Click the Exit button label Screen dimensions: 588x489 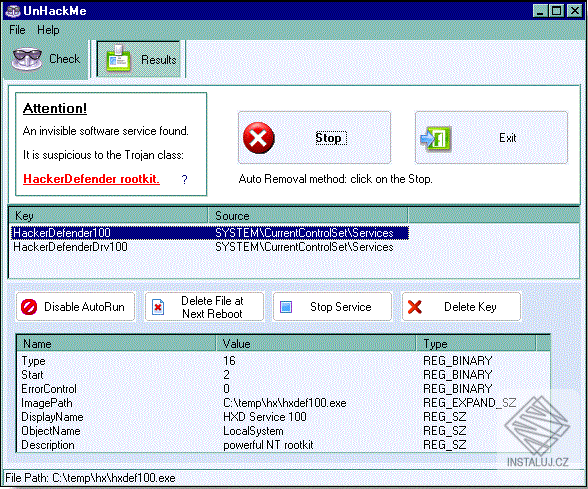click(x=507, y=138)
